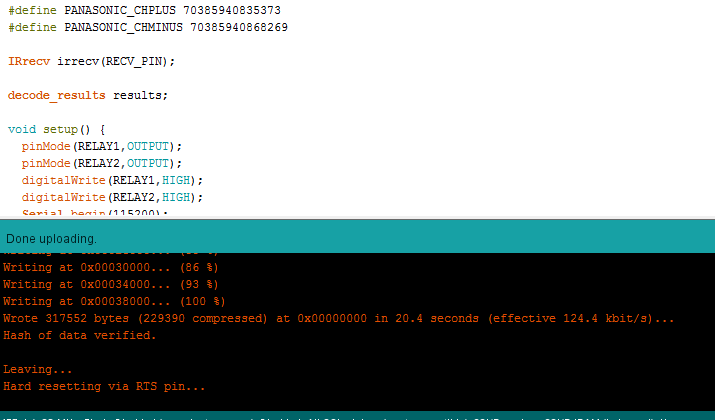Click the void setup() function header

[x=56, y=129]
